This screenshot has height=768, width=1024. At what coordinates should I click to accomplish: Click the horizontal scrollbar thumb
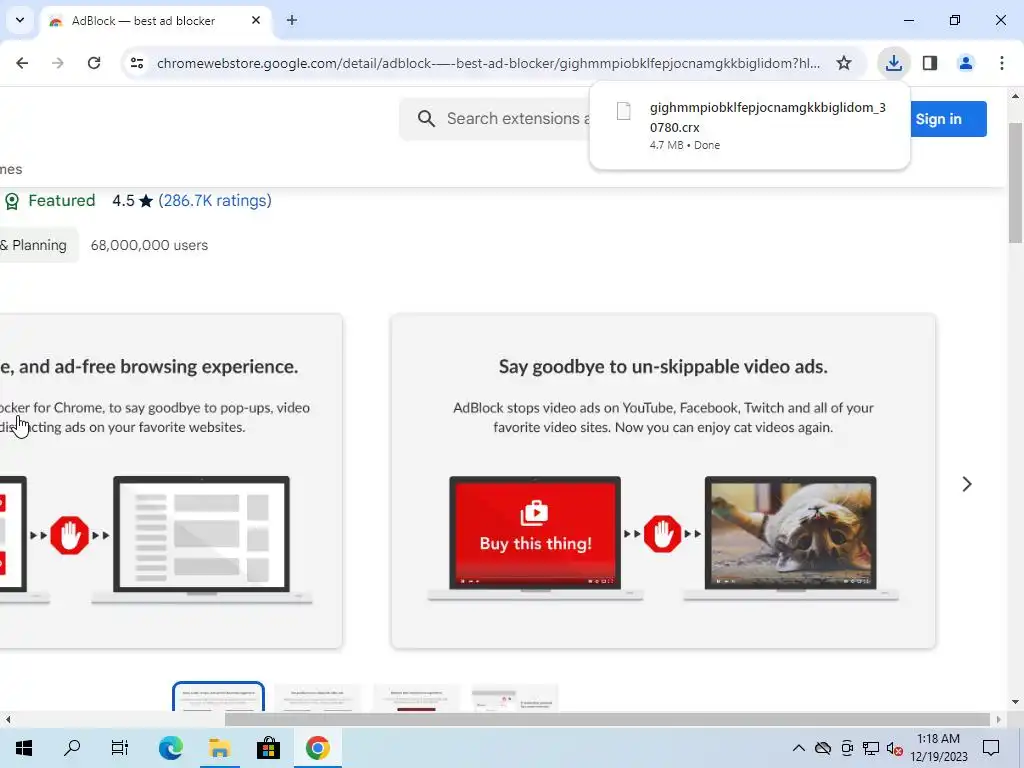pyautogui.click(x=607, y=719)
